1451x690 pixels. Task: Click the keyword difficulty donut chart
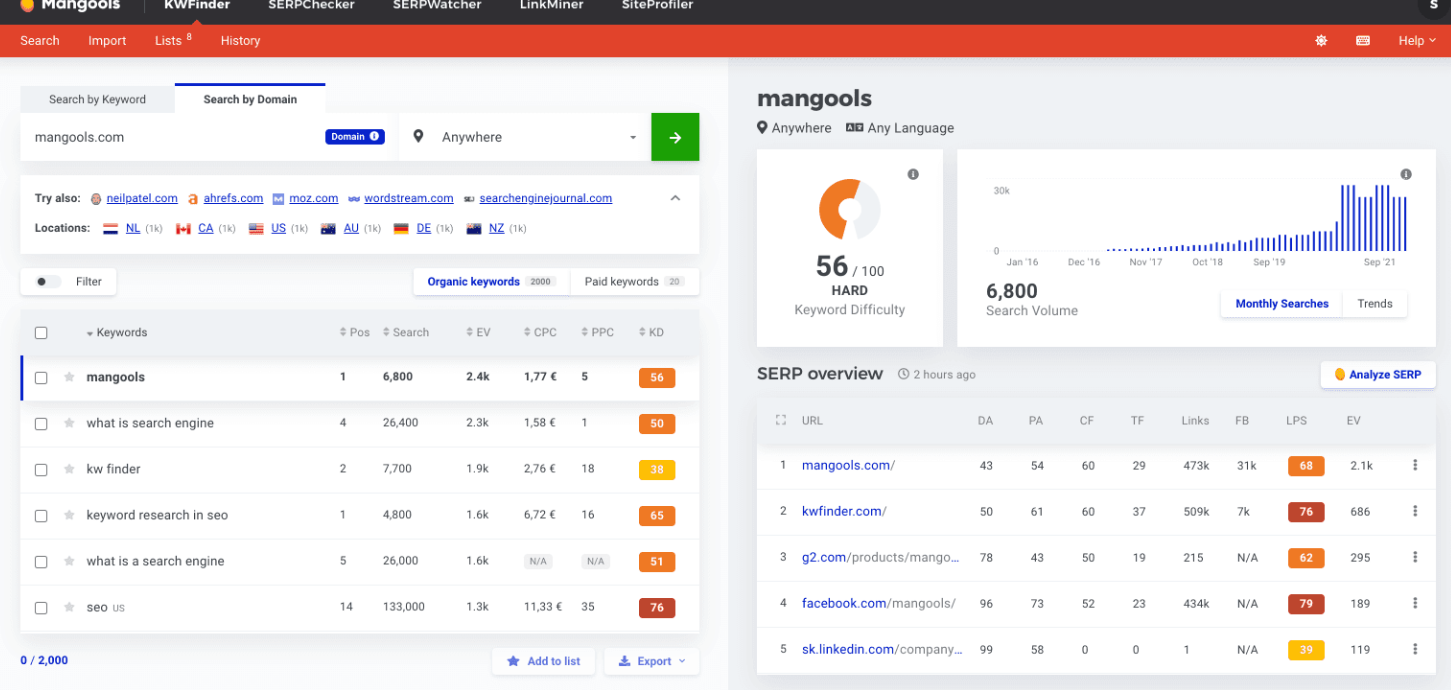(x=849, y=209)
